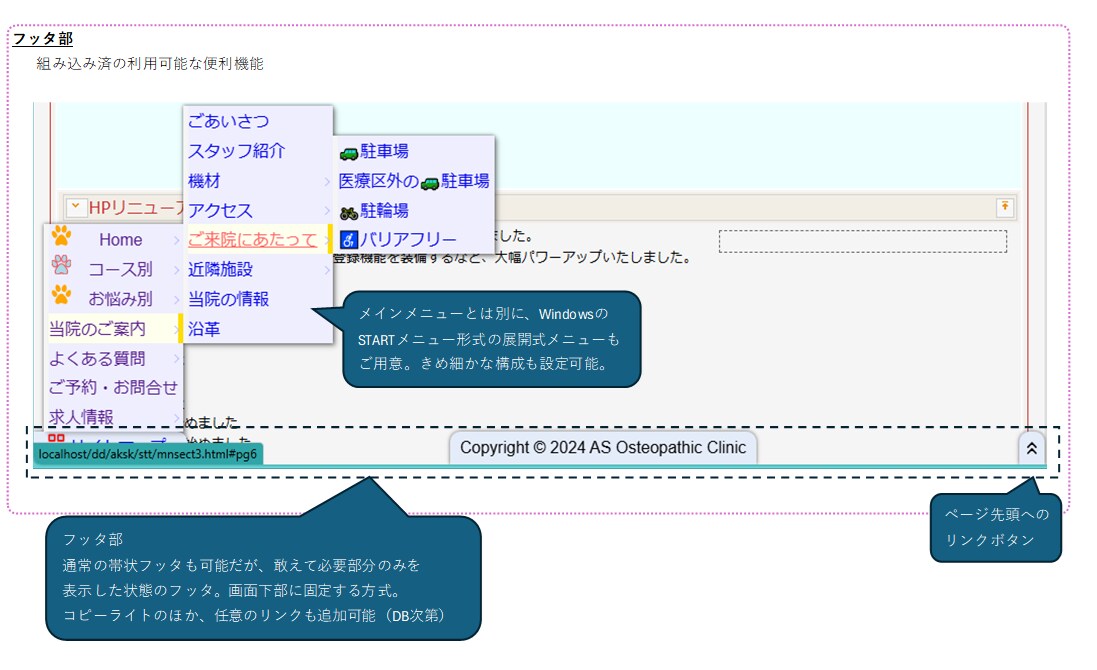Expand the 機材 submenu arrow

click(327, 181)
